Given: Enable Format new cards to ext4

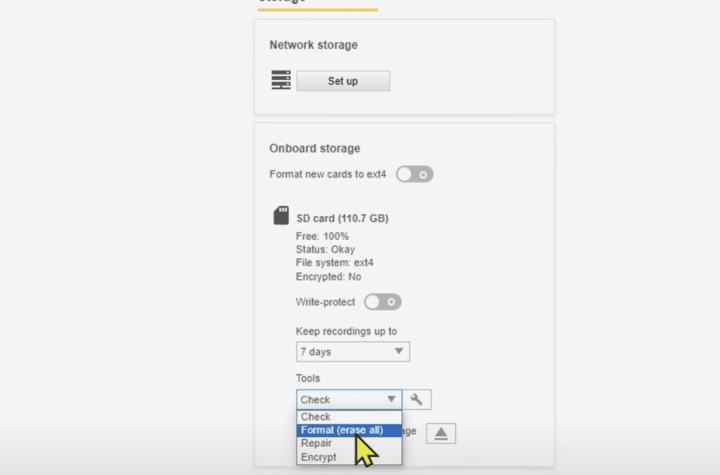Looking at the screenshot, I should click(414, 174).
